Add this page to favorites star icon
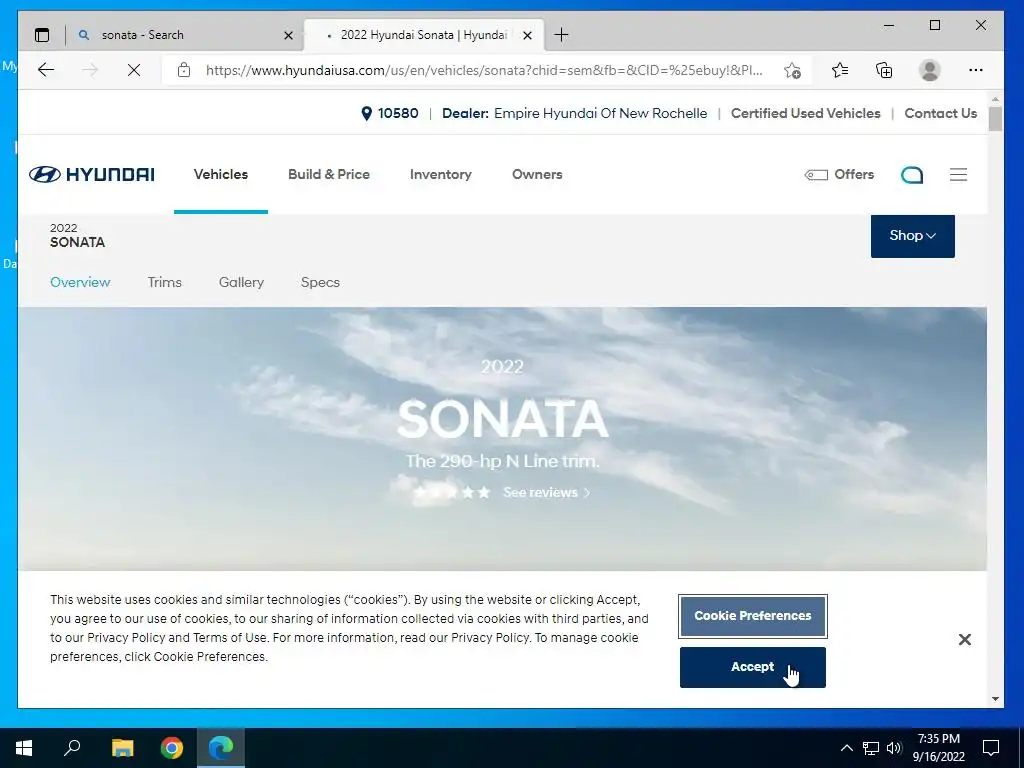The height and width of the screenshot is (768, 1024). (792, 70)
